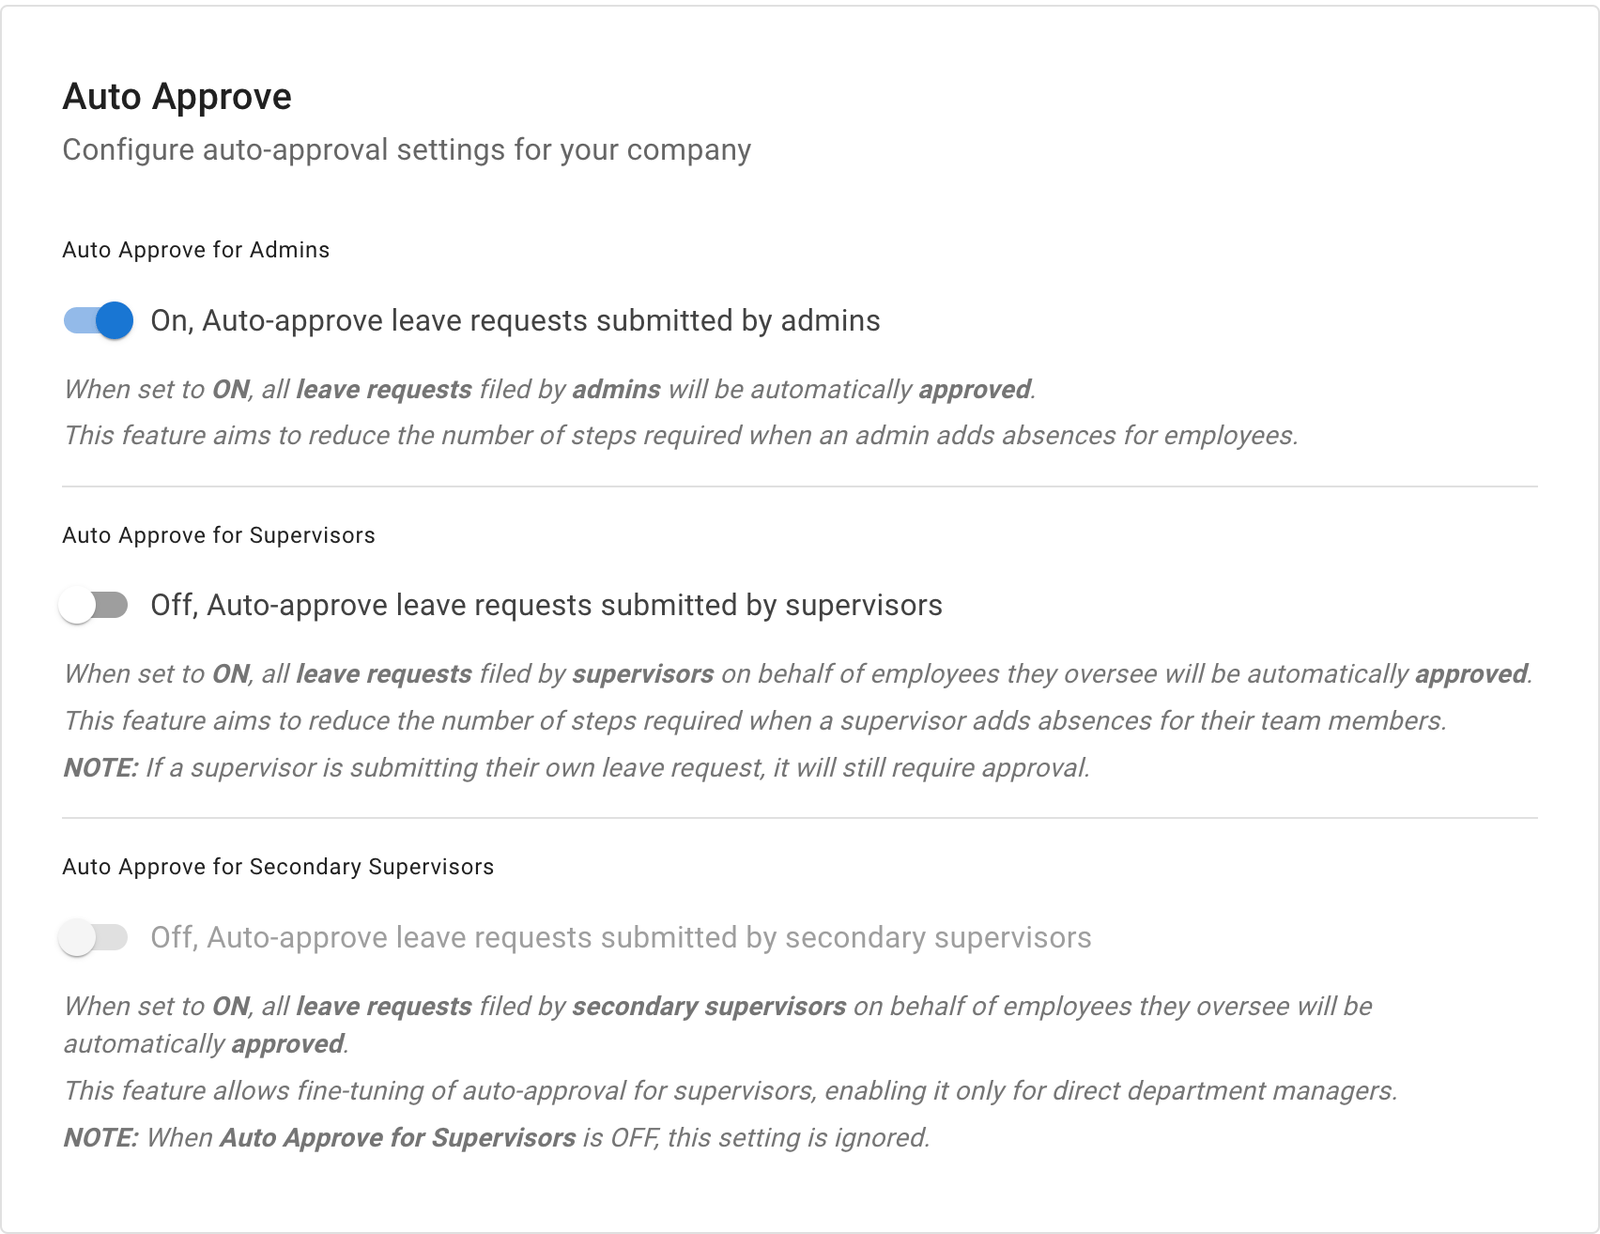Click the supervisors Off status text

coord(546,605)
